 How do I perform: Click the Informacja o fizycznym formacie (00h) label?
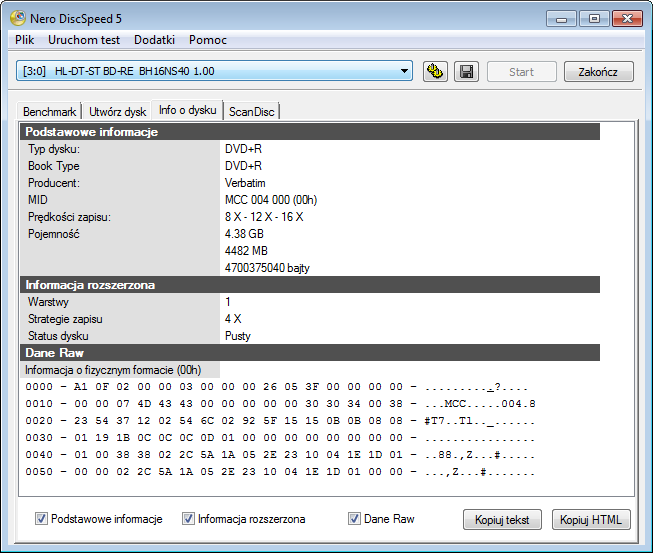tap(113, 370)
